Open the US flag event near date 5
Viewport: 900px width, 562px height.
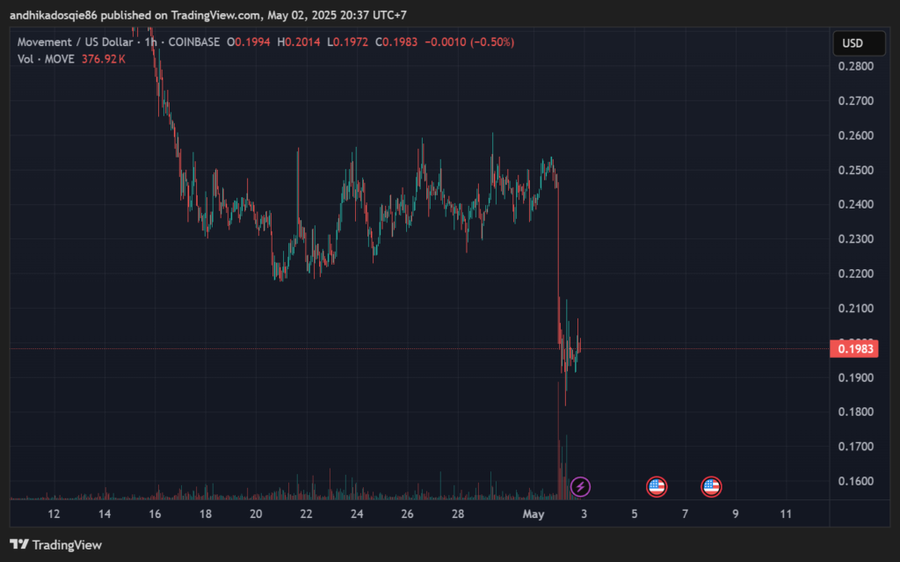657,487
